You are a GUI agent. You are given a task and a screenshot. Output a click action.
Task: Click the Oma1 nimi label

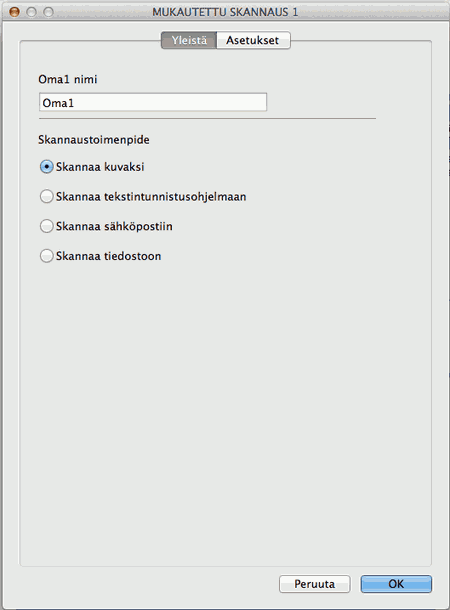(68, 79)
